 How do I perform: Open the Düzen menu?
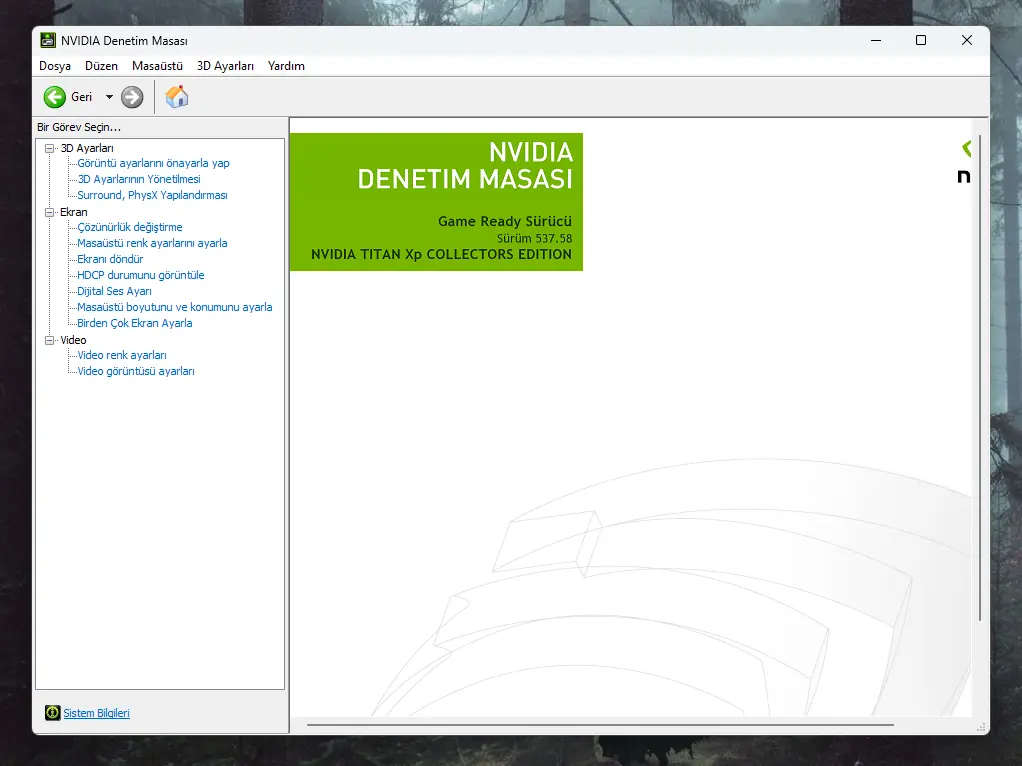coord(101,66)
